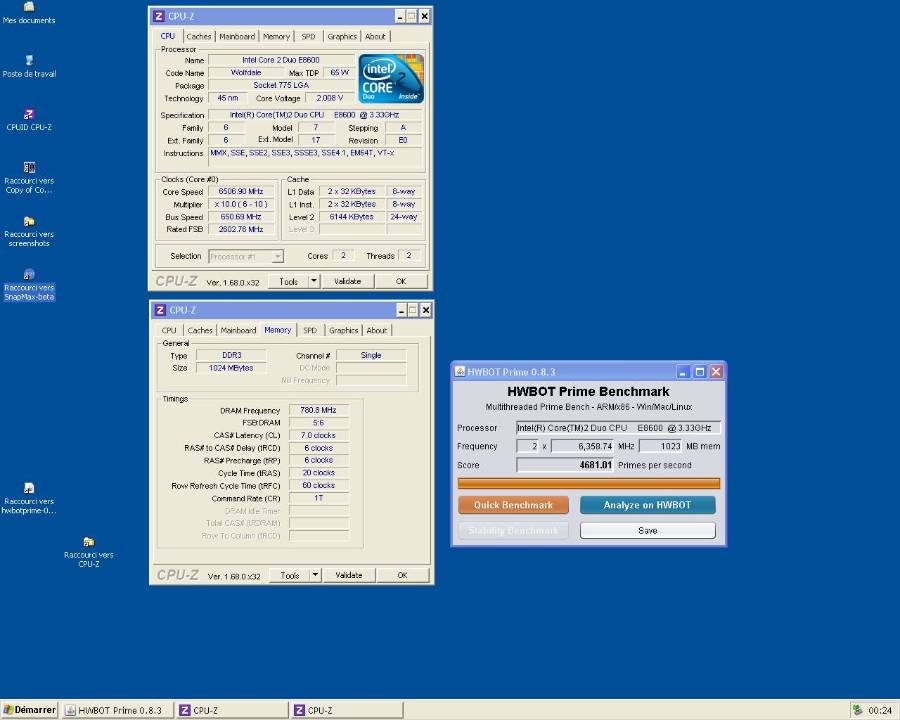Screen dimensions: 900x720
Task: Open Raccourci vers screenshots folder shortcut
Action: [x=29, y=231]
